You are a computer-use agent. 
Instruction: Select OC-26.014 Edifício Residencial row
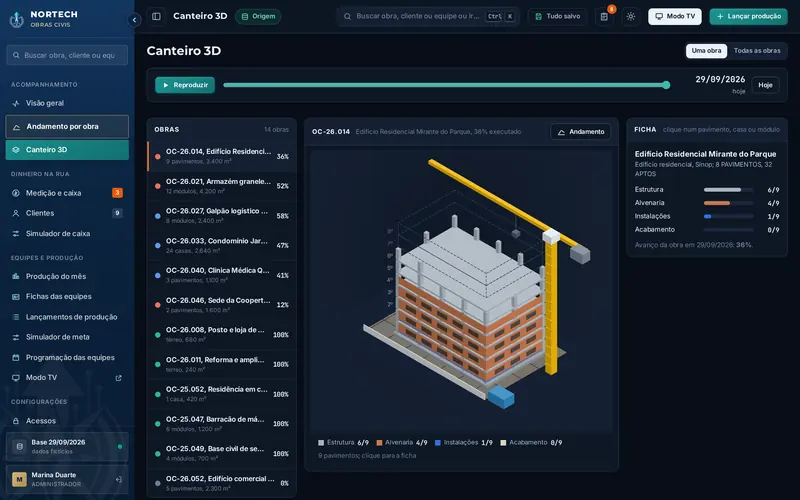(x=221, y=156)
